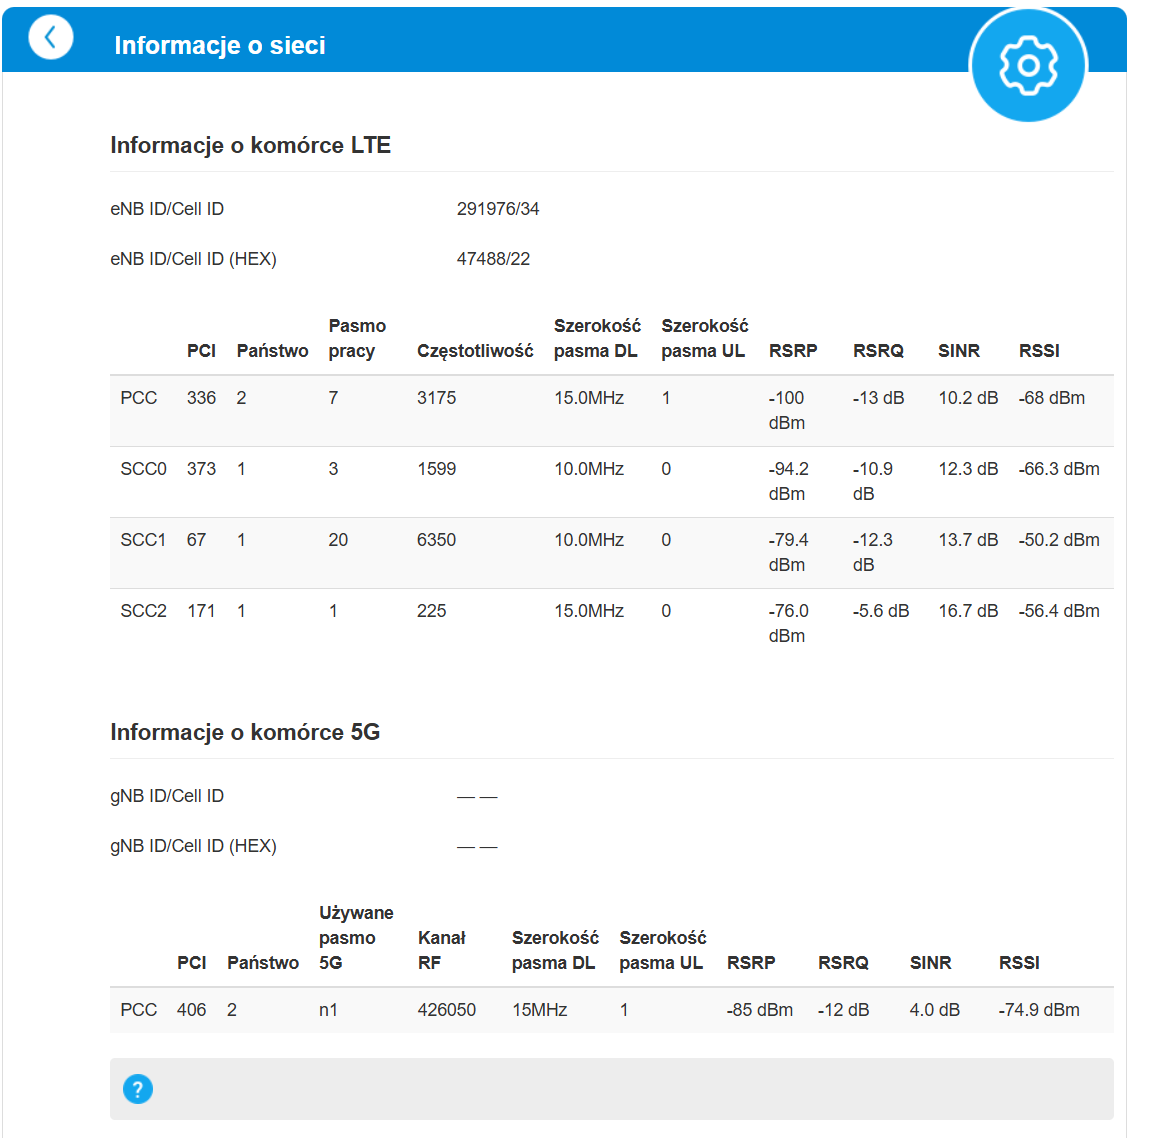Select the 5G bandwidth value 15MHz
This screenshot has height=1138, width=1153.
[540, 1010]
